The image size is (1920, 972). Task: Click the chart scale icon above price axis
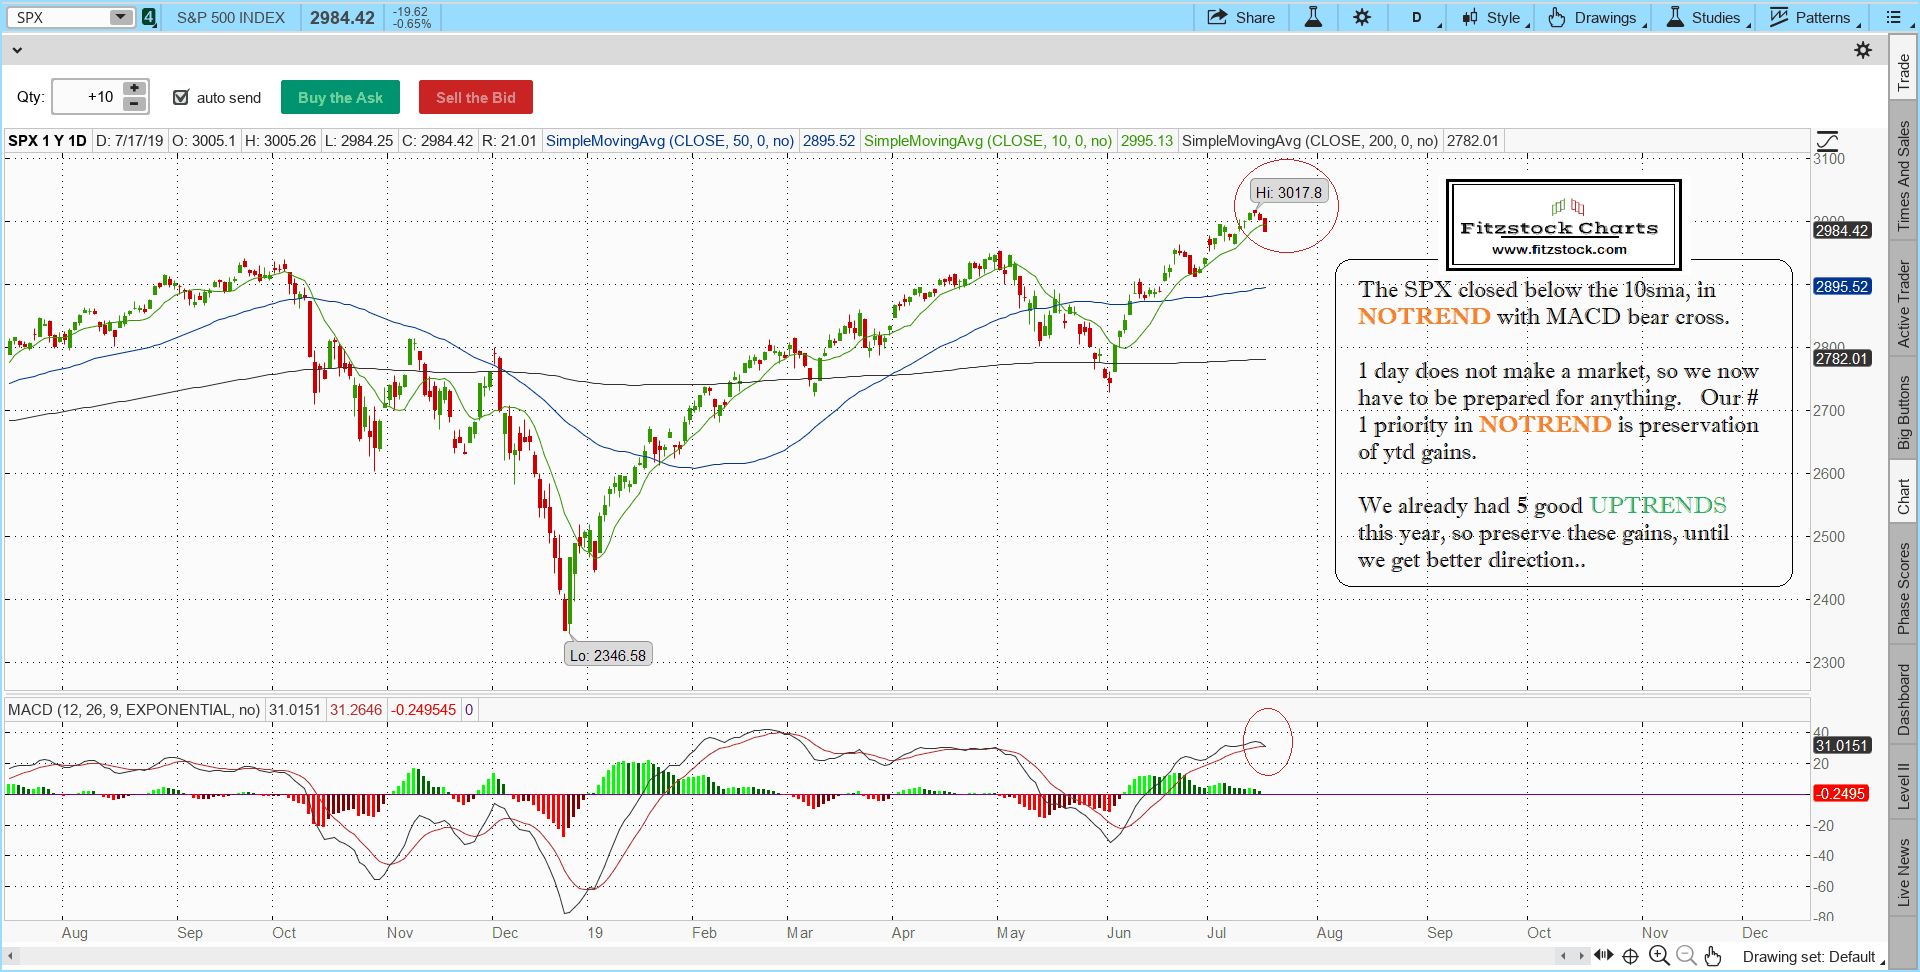click(x=1827, y=141)
